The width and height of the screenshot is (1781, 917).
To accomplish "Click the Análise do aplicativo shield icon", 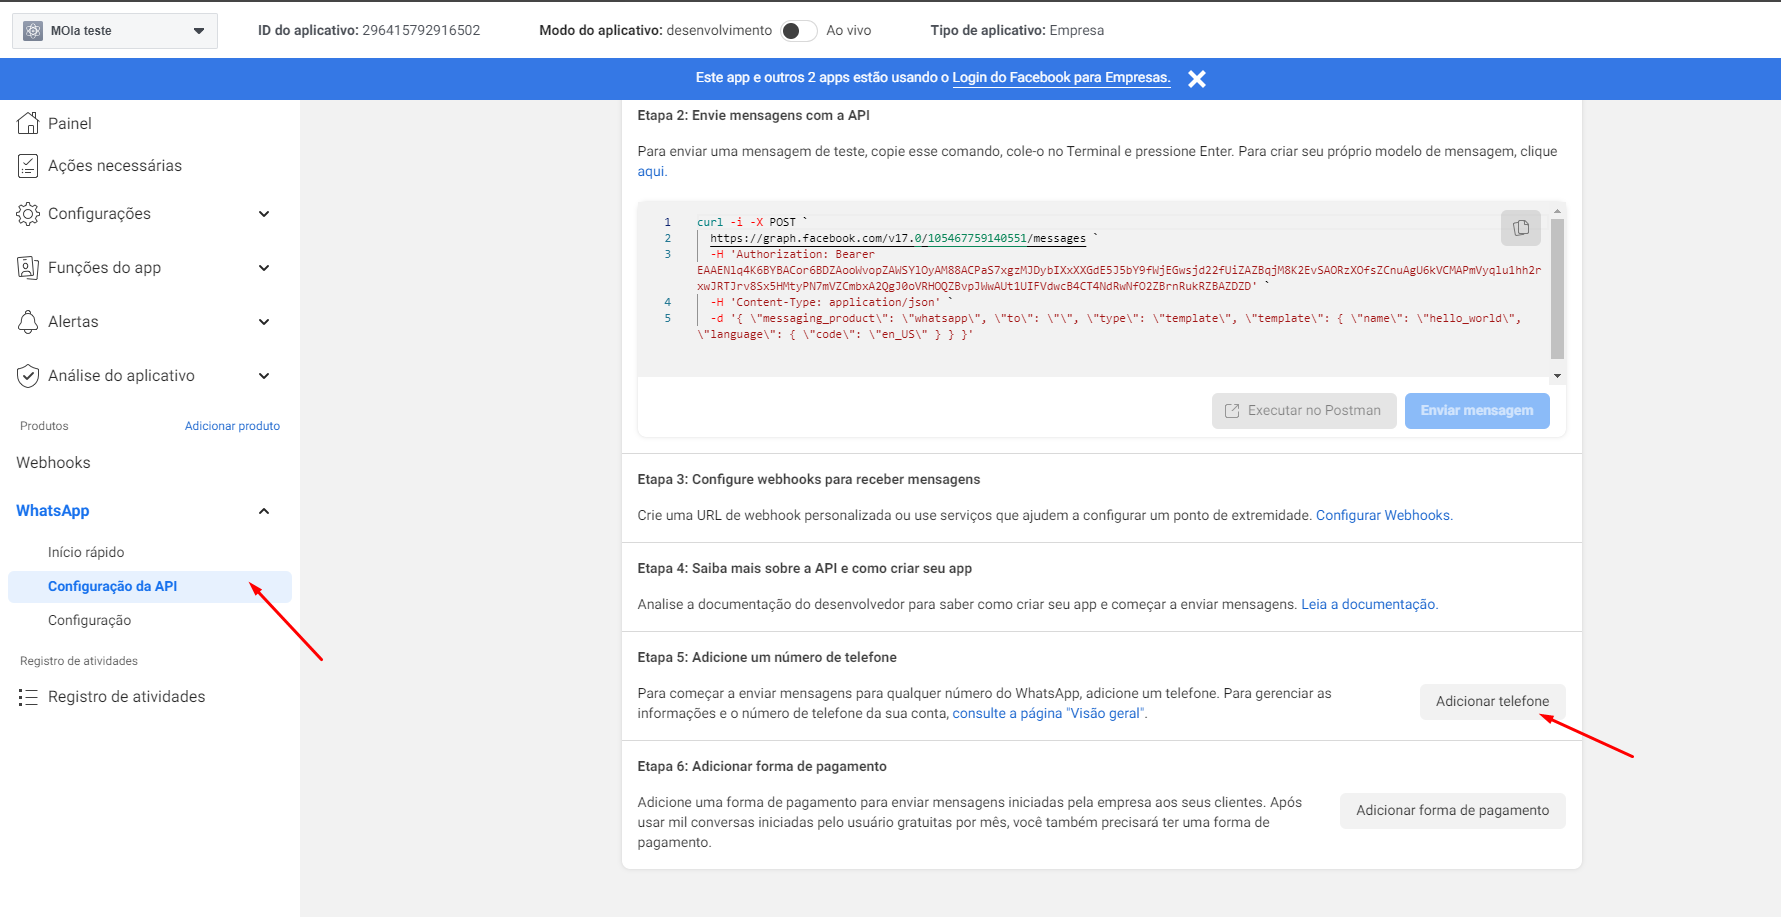I will pos(28,376).
